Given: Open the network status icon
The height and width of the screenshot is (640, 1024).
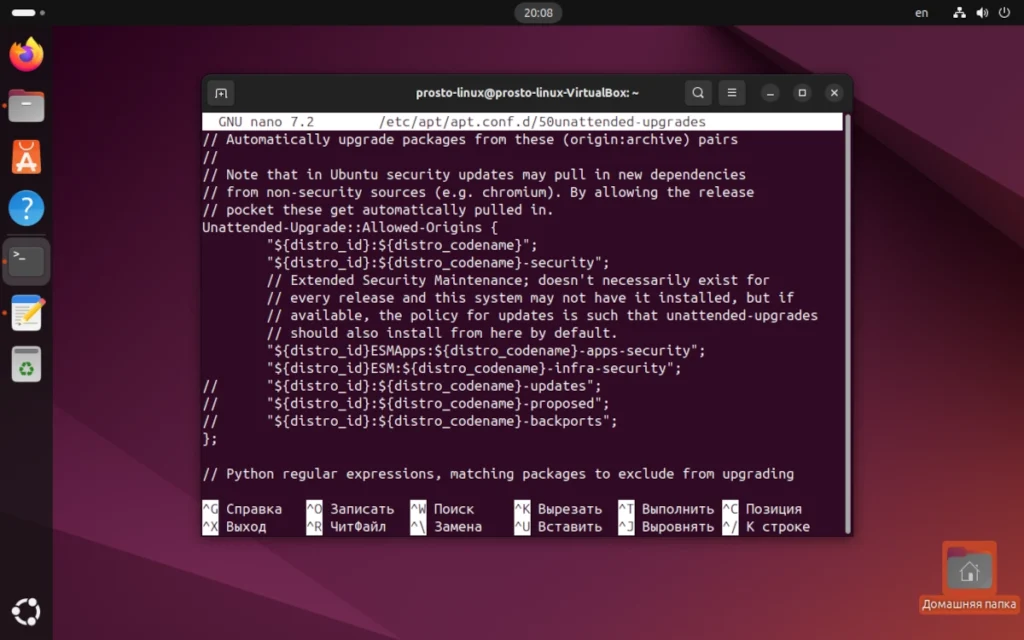Looking at the screenshot, I should click(959, 12).
